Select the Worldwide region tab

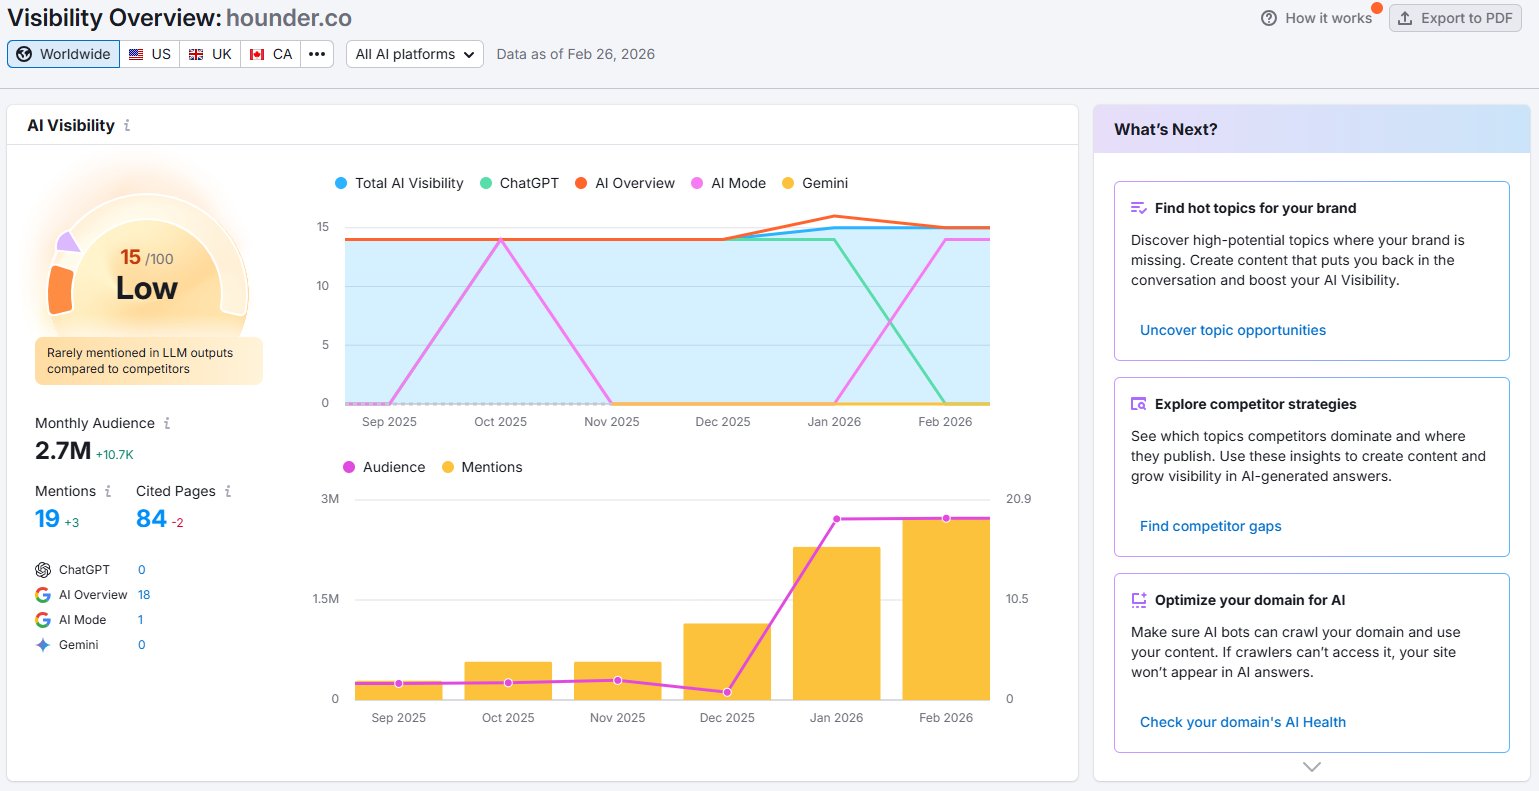[x=64, y=54]
